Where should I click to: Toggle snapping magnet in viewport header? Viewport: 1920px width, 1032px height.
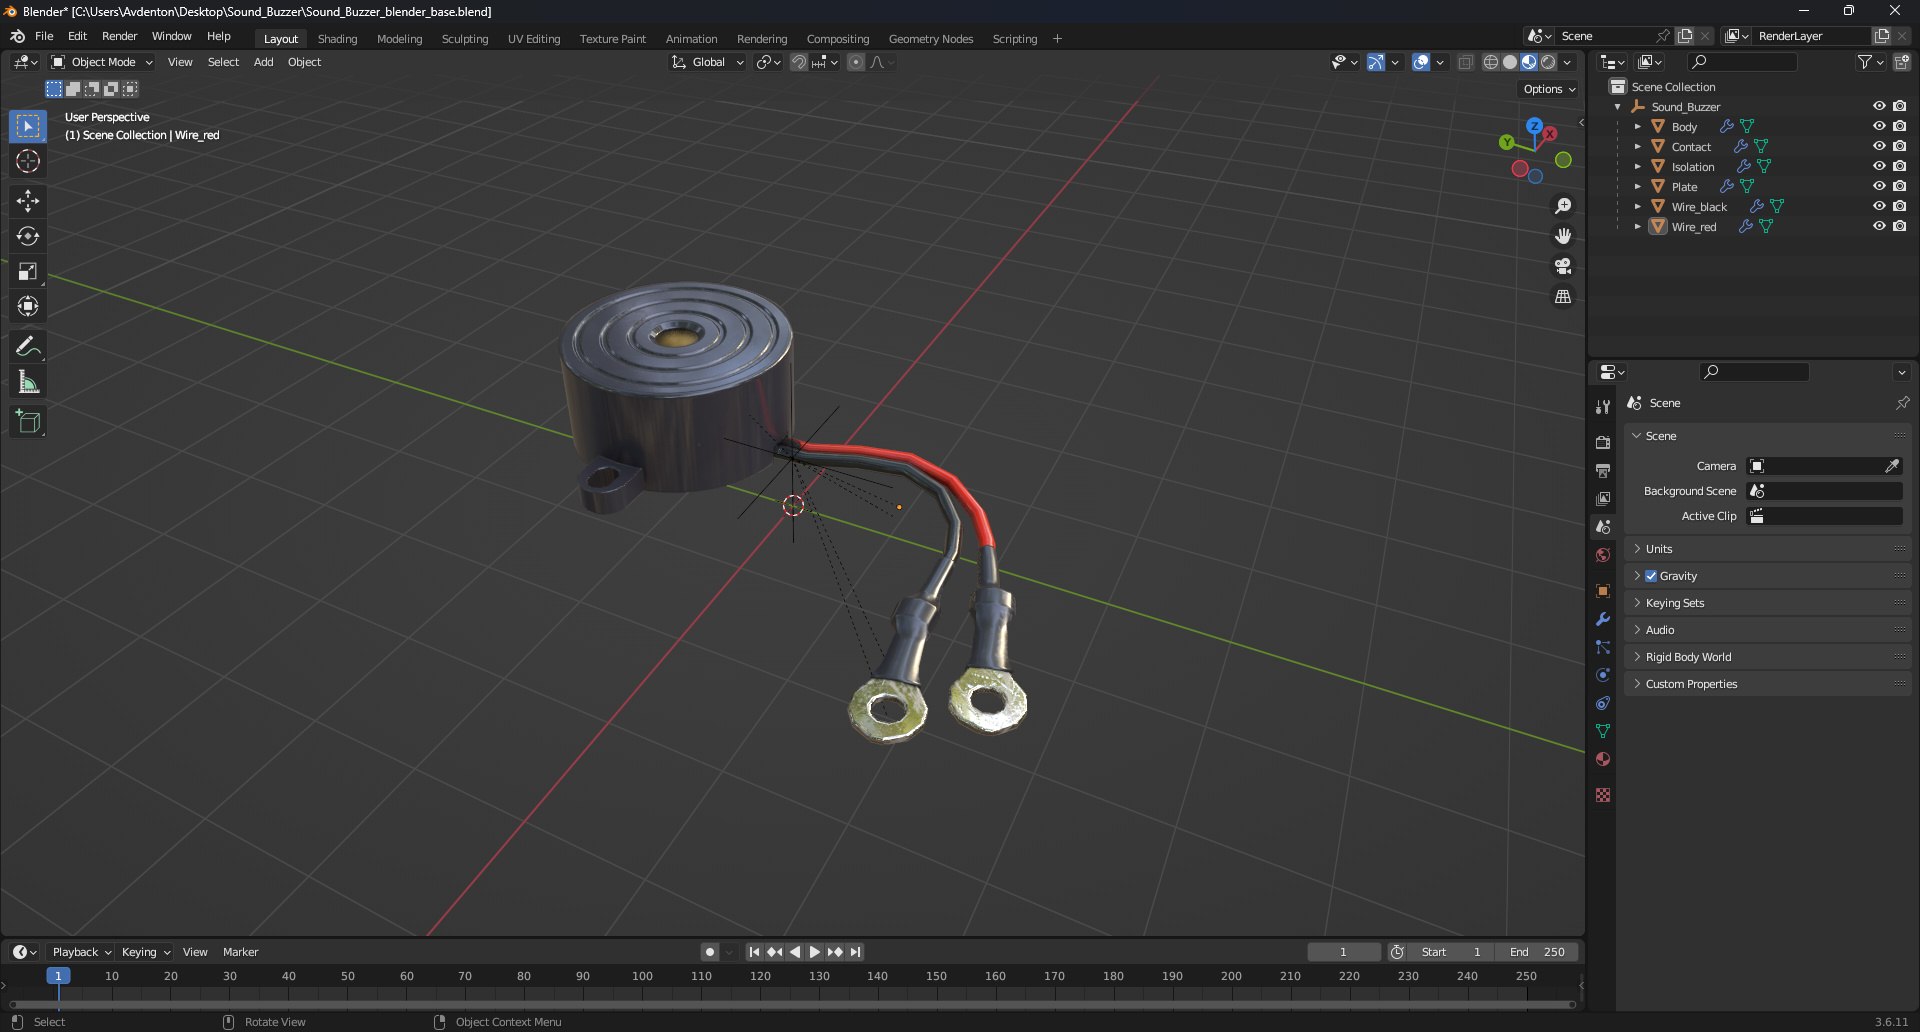coord(798,62)
